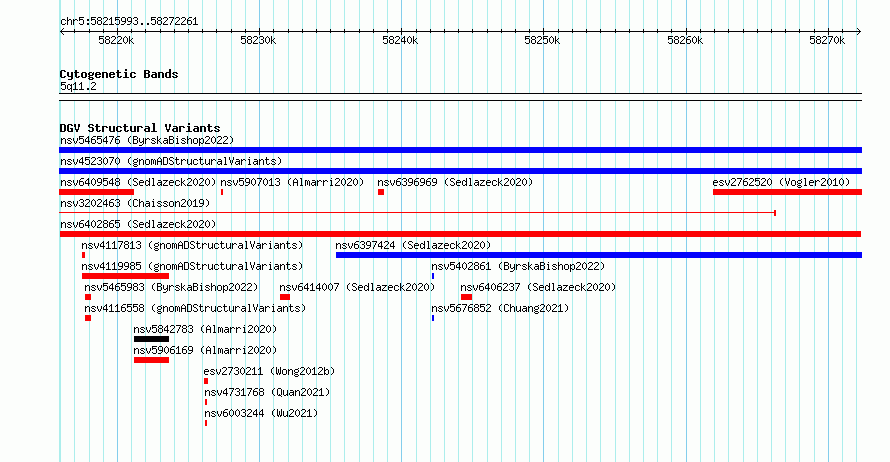
Task: Click nsv6003244 (Wu2021) label
Action: point(261,413)
